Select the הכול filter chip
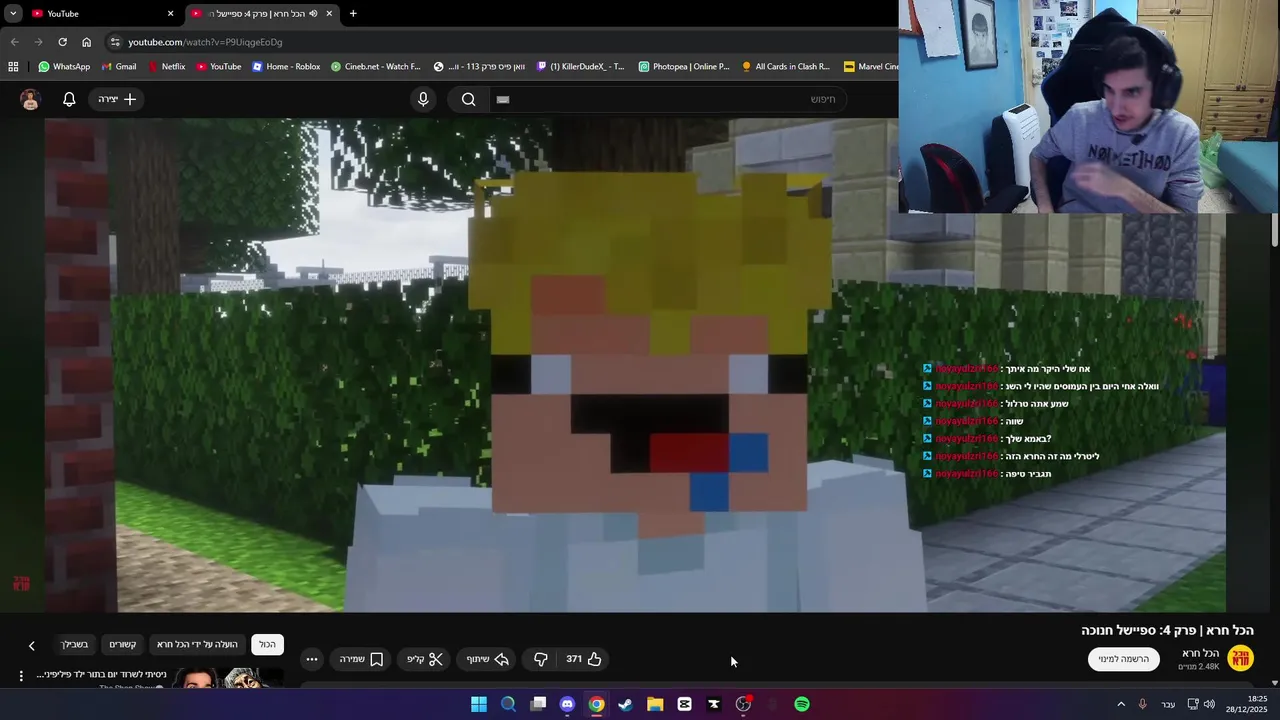 [267, 644]
